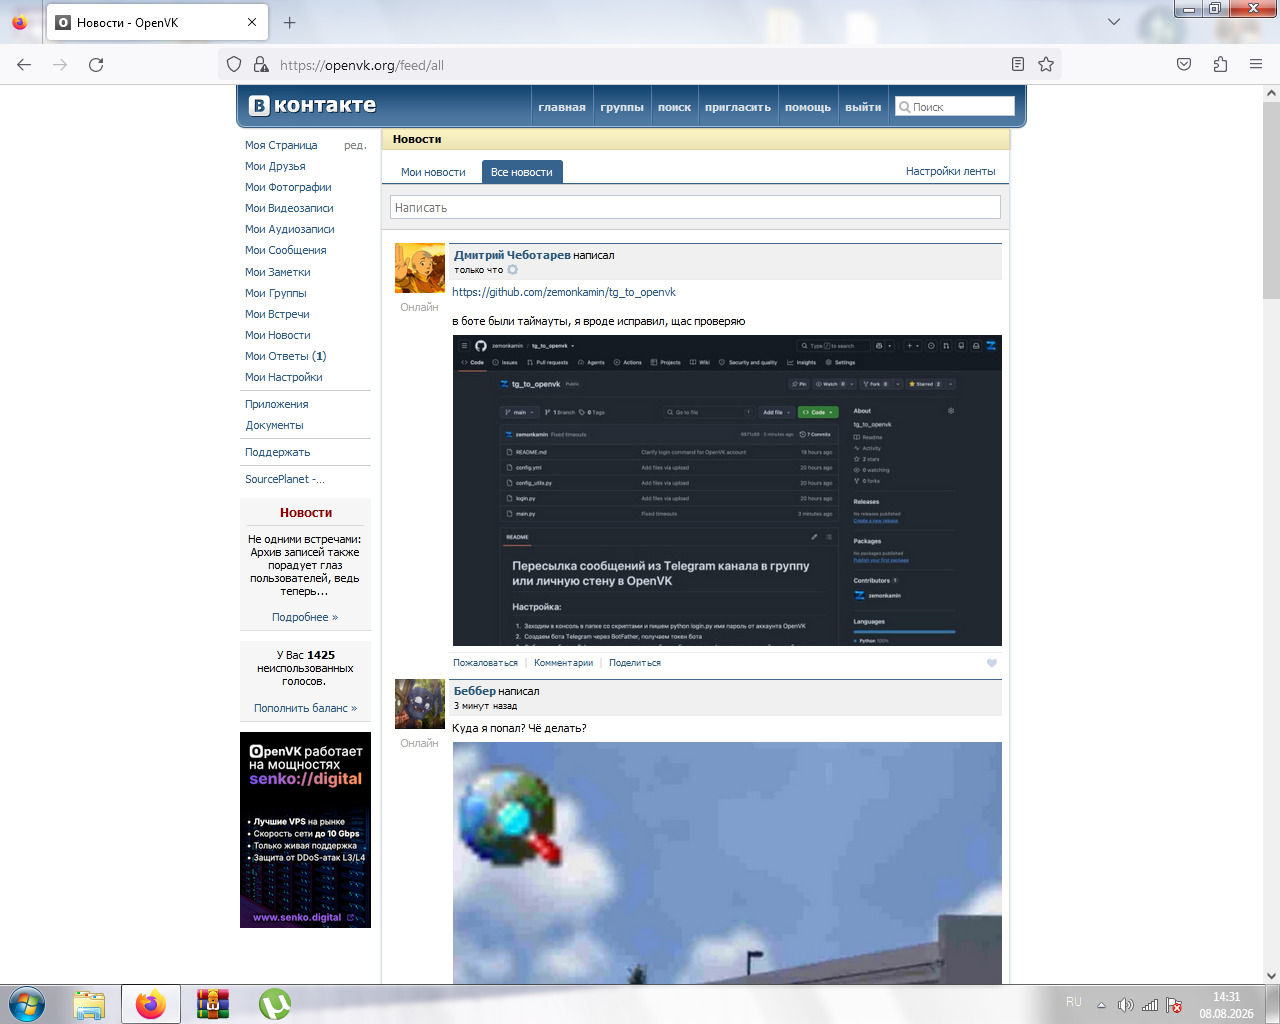
Task: Open Мои Ответы (1)
Action: [286, 356]
